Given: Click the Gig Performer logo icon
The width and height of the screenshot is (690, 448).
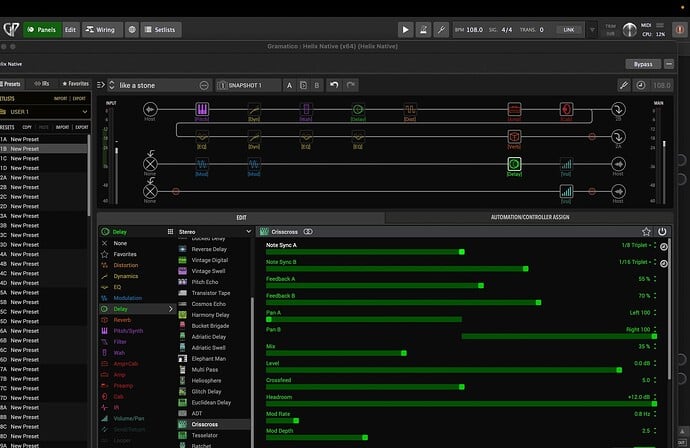Looking at the screenshot, I should tap(11, 29).
